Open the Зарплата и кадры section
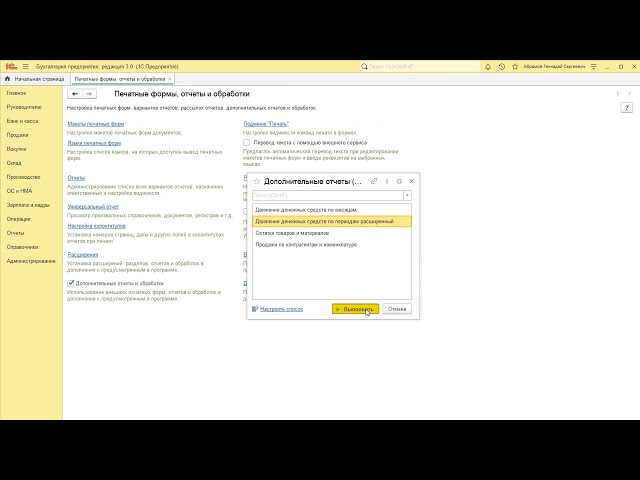Screen dimensions: 640x480 tap(28, 205)
